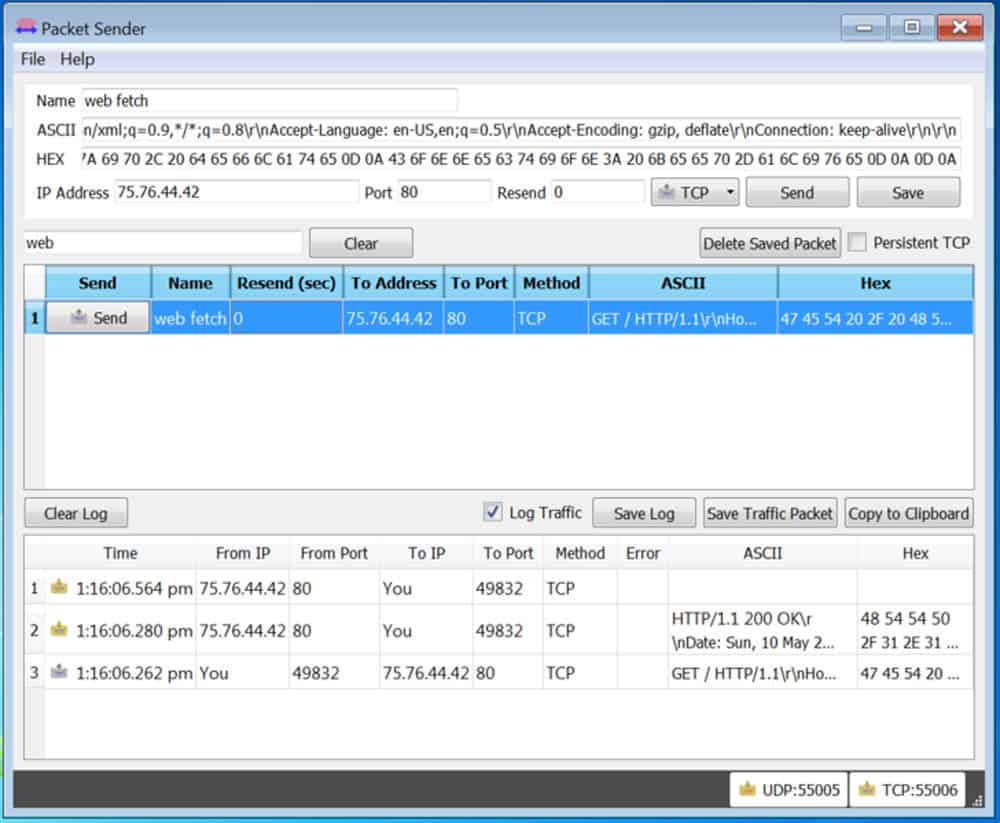Click Delete Saved Packet button

click(x=770, y=244)
